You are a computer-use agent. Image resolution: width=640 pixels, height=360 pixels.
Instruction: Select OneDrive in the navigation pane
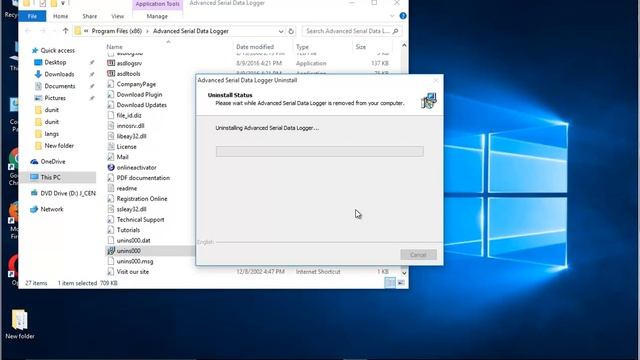pos(53,162)
